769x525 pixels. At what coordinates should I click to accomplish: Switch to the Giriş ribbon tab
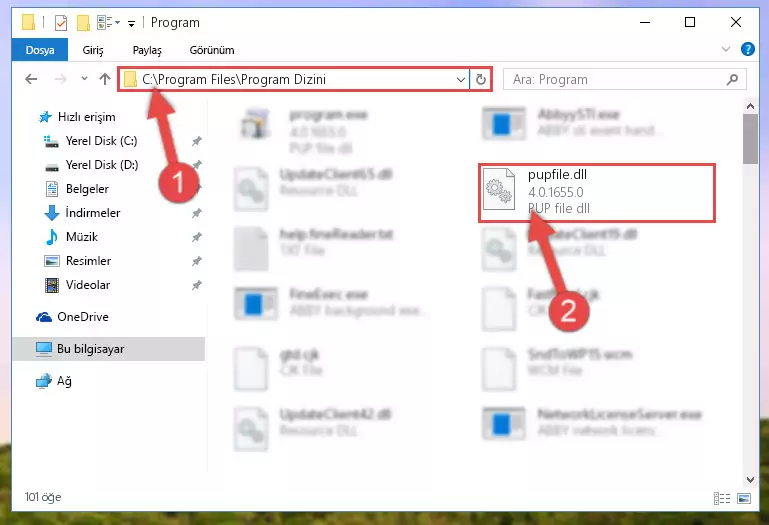tap(93, 50)
